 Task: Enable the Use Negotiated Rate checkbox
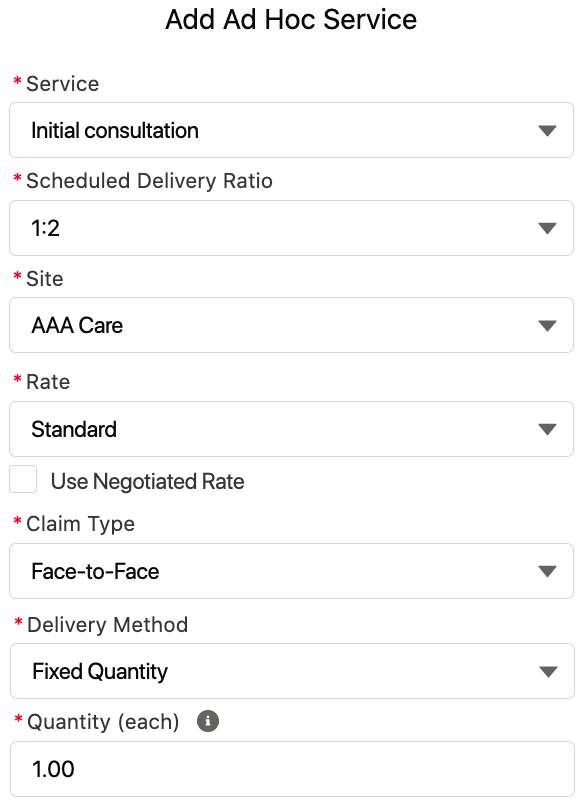(x=23, y=480)
